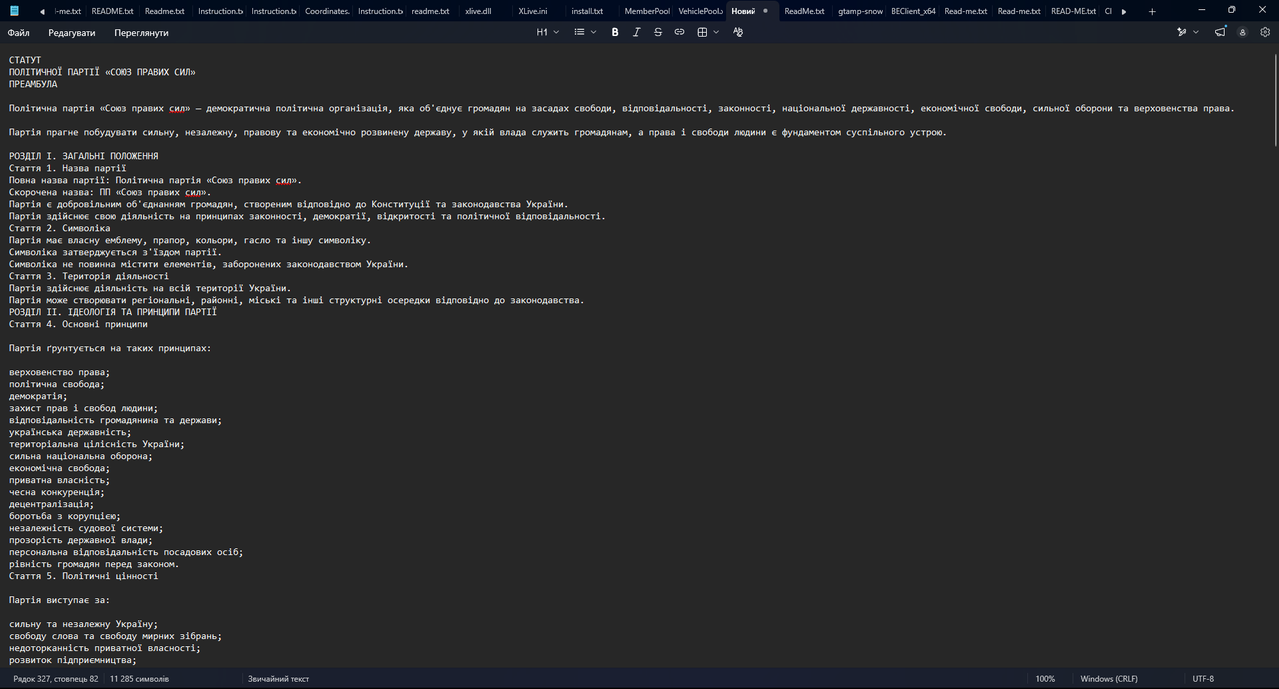Toggle bold formatting
This screenshot has height=689, width=1279.
click(x=615, y=32)
